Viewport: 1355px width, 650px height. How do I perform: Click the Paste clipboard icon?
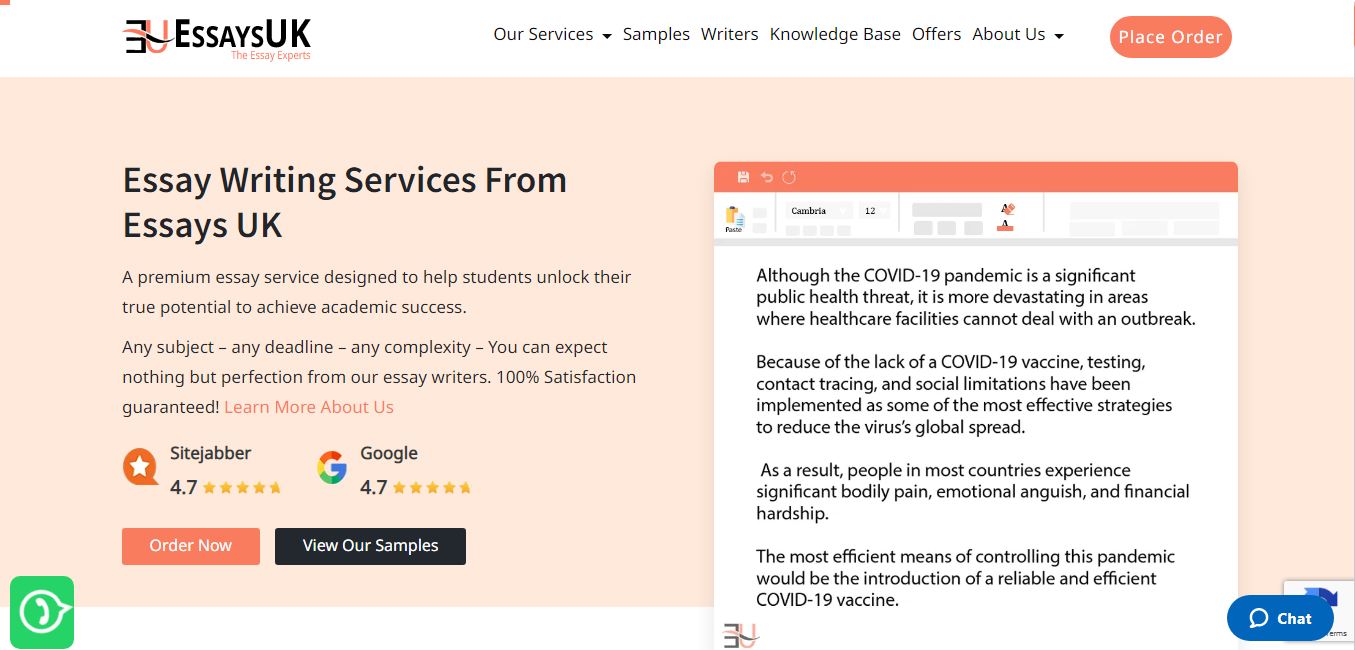(734, 217)
